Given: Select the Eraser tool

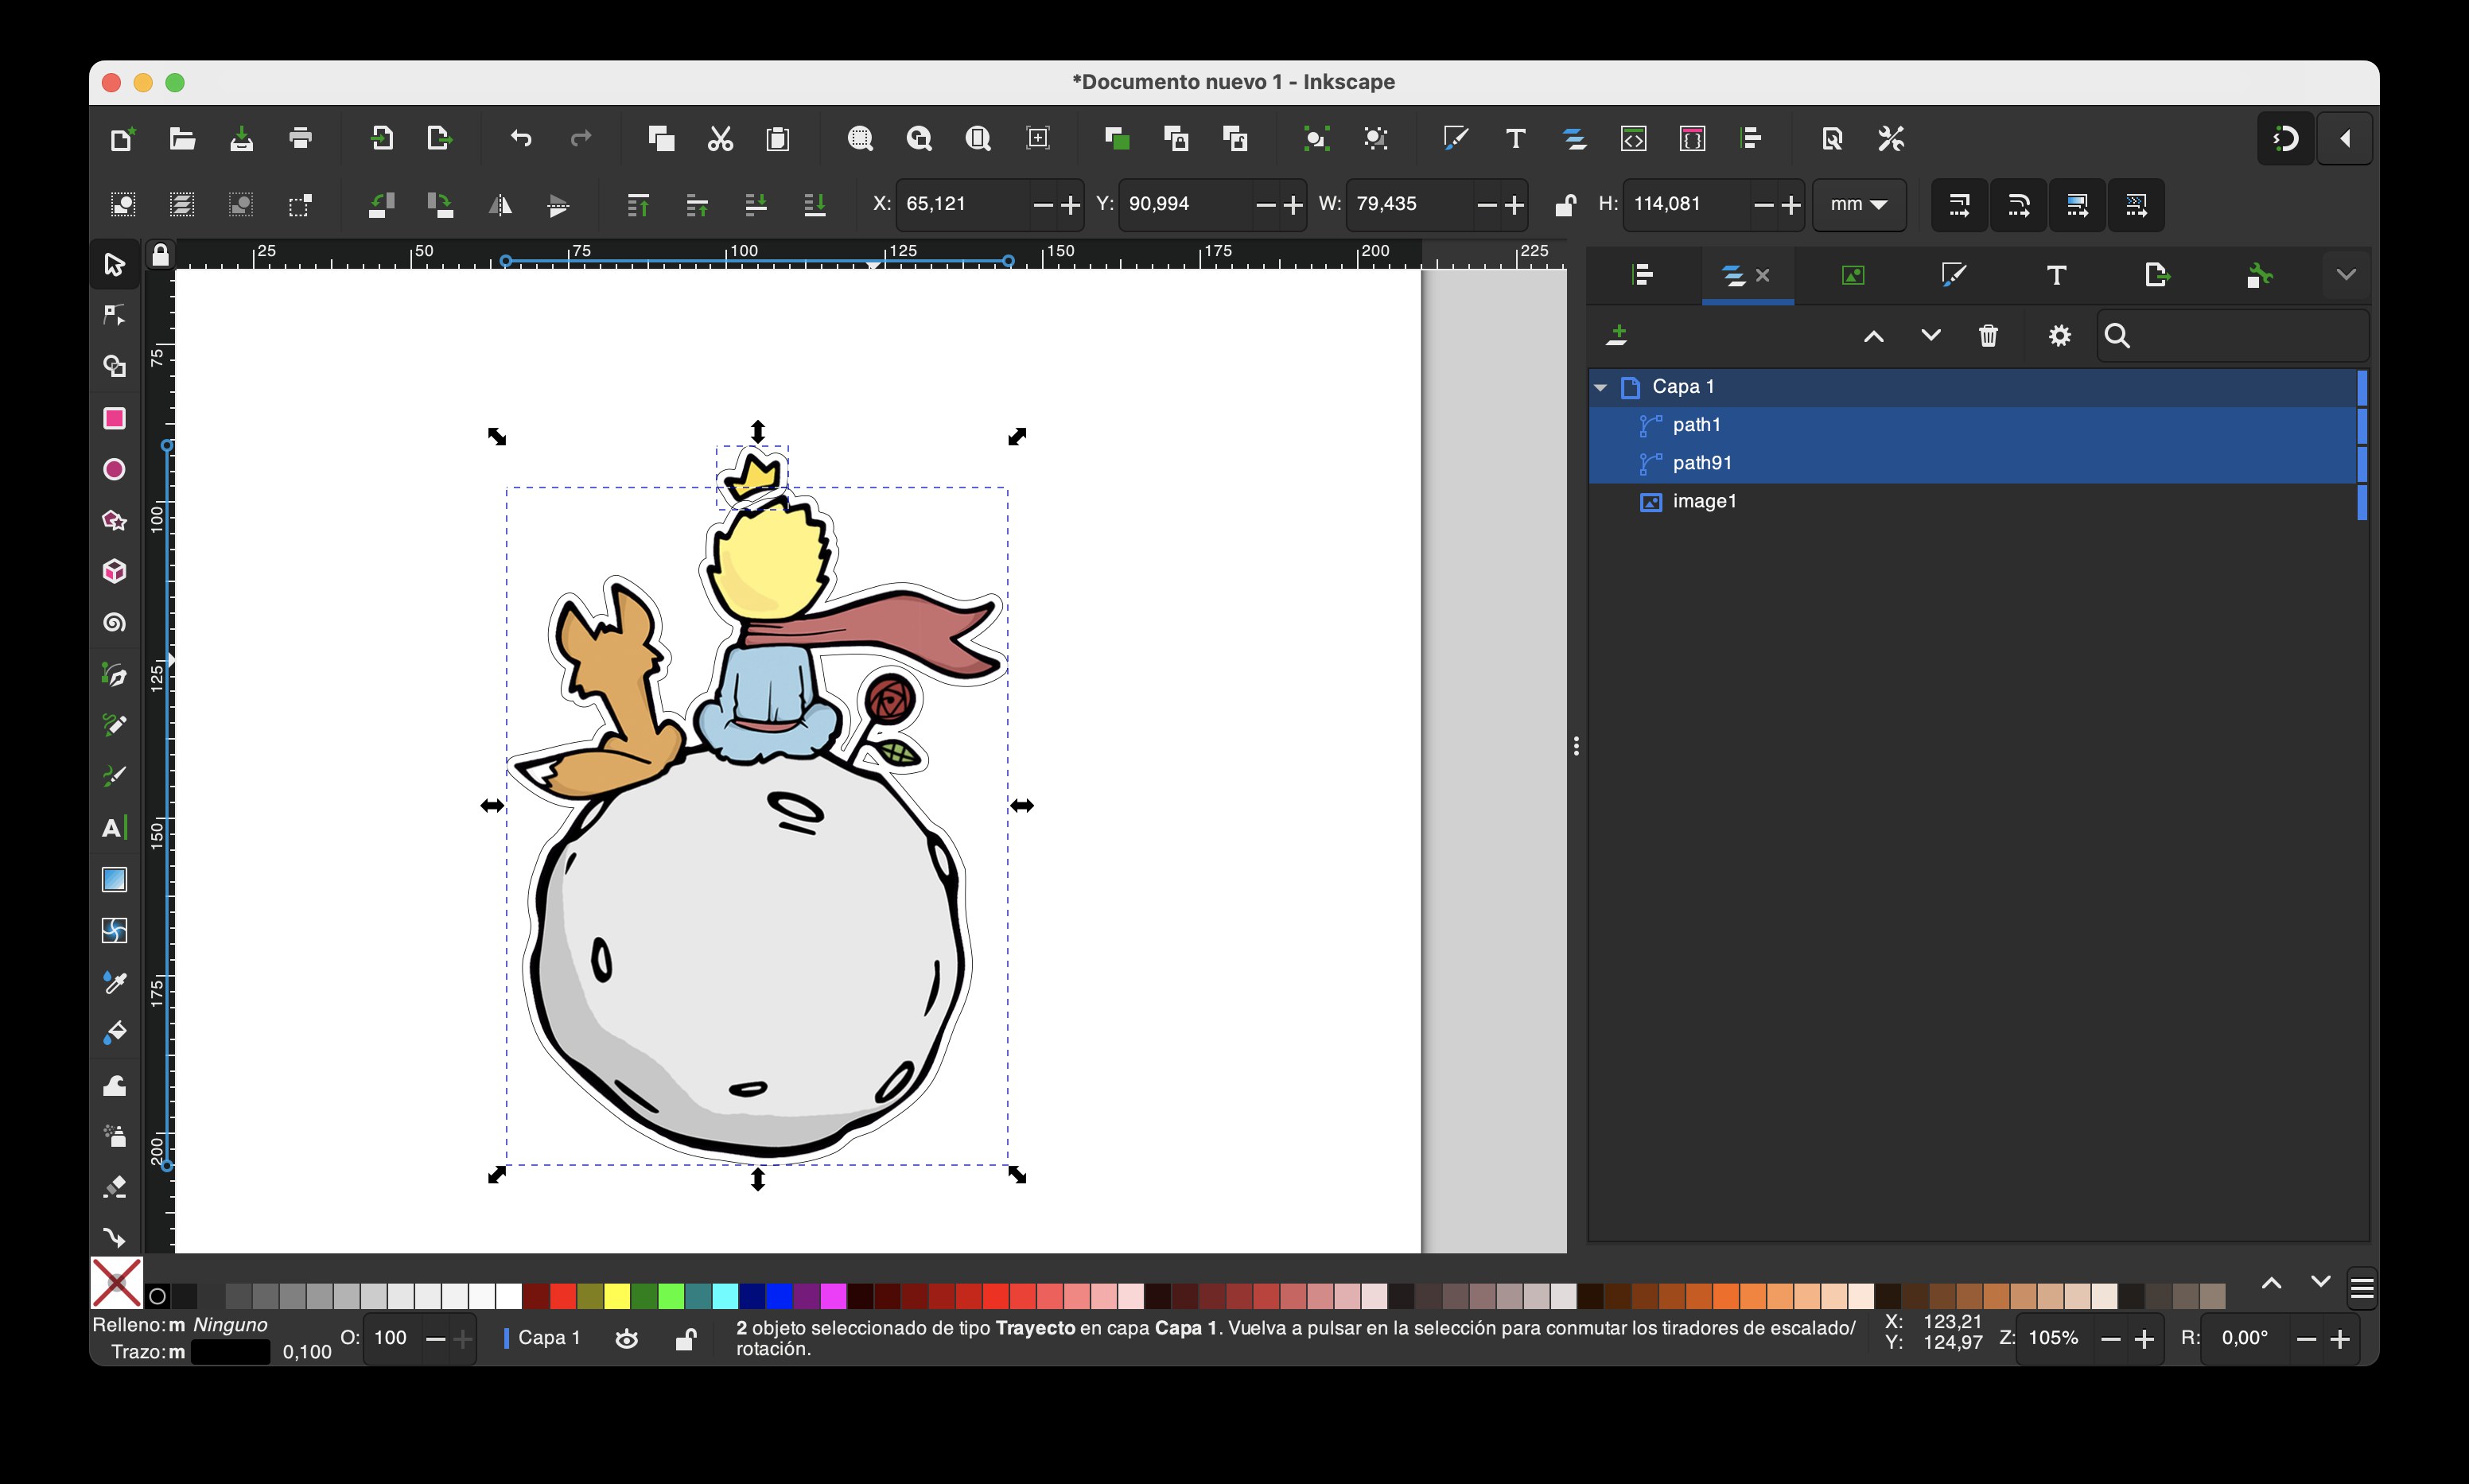Looking at the screenshot, I should click(114, 1187).
